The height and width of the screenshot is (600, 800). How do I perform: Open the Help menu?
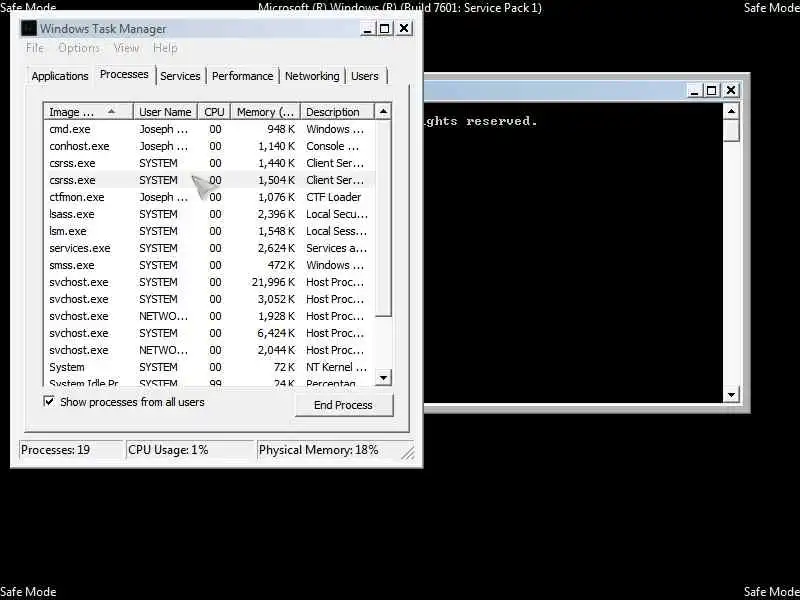point(165,48)
